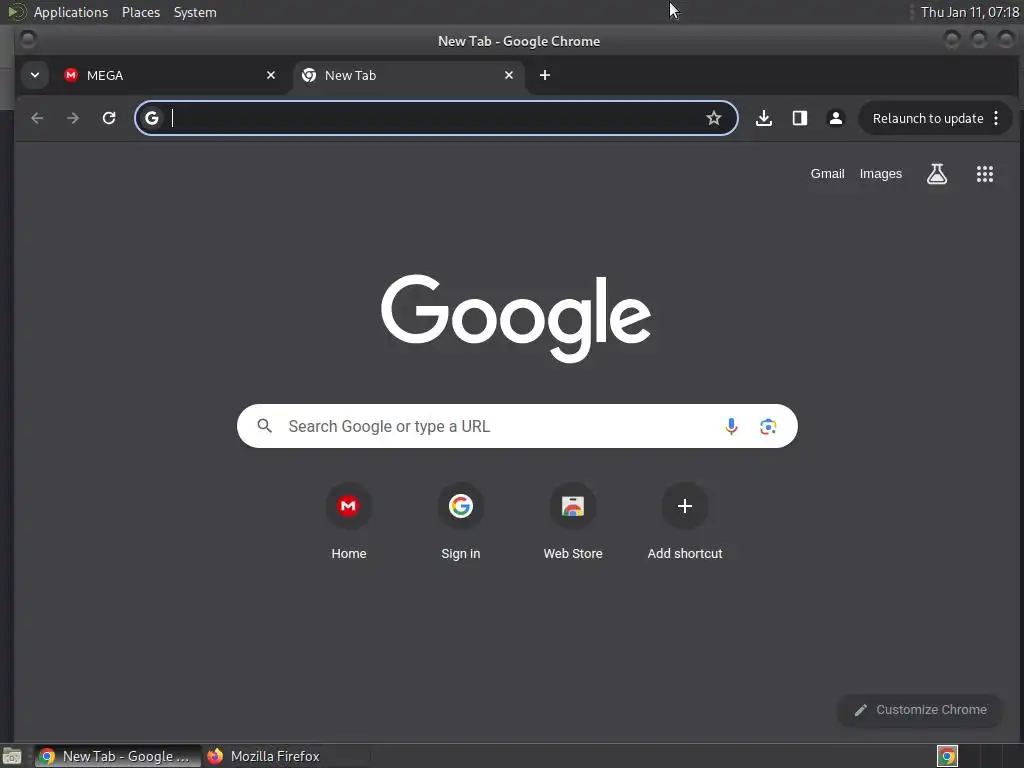Close the New Tab tab

(509, 75)
